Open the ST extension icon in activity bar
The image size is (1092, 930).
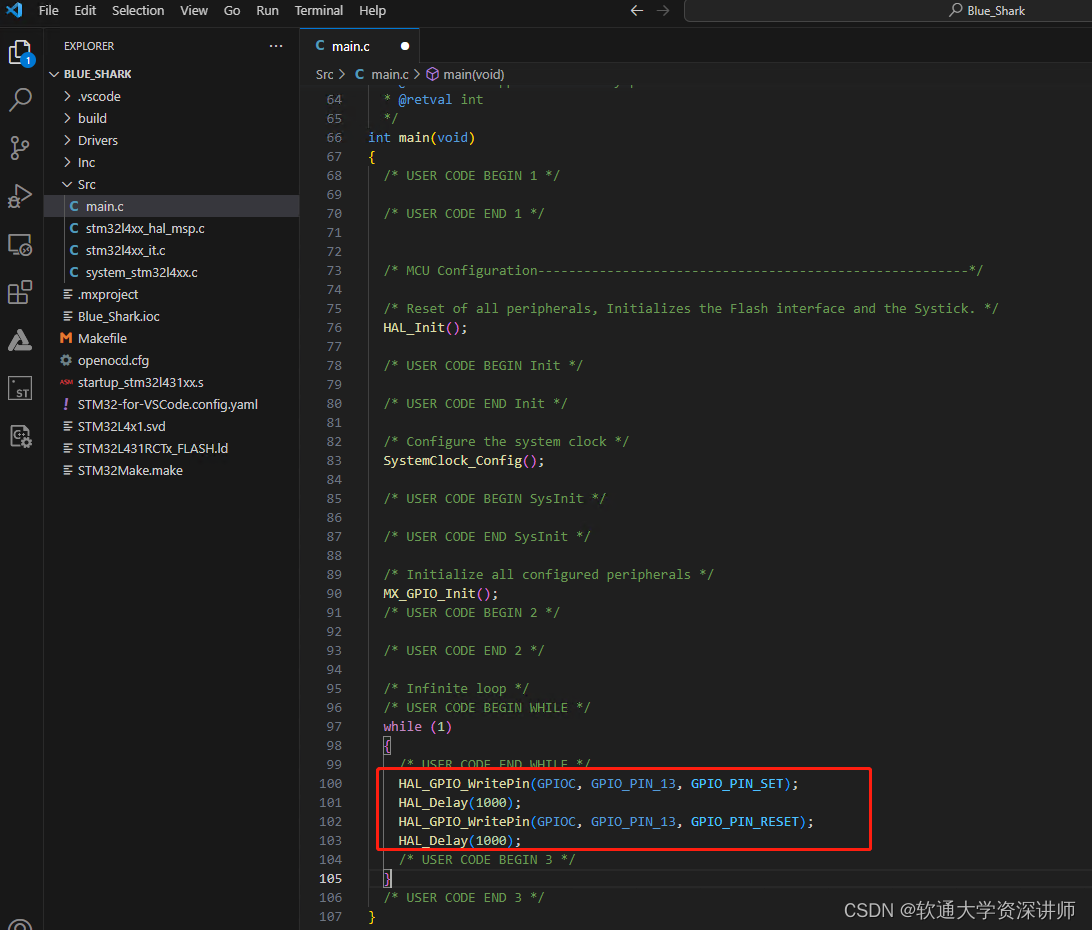point(20,389)
